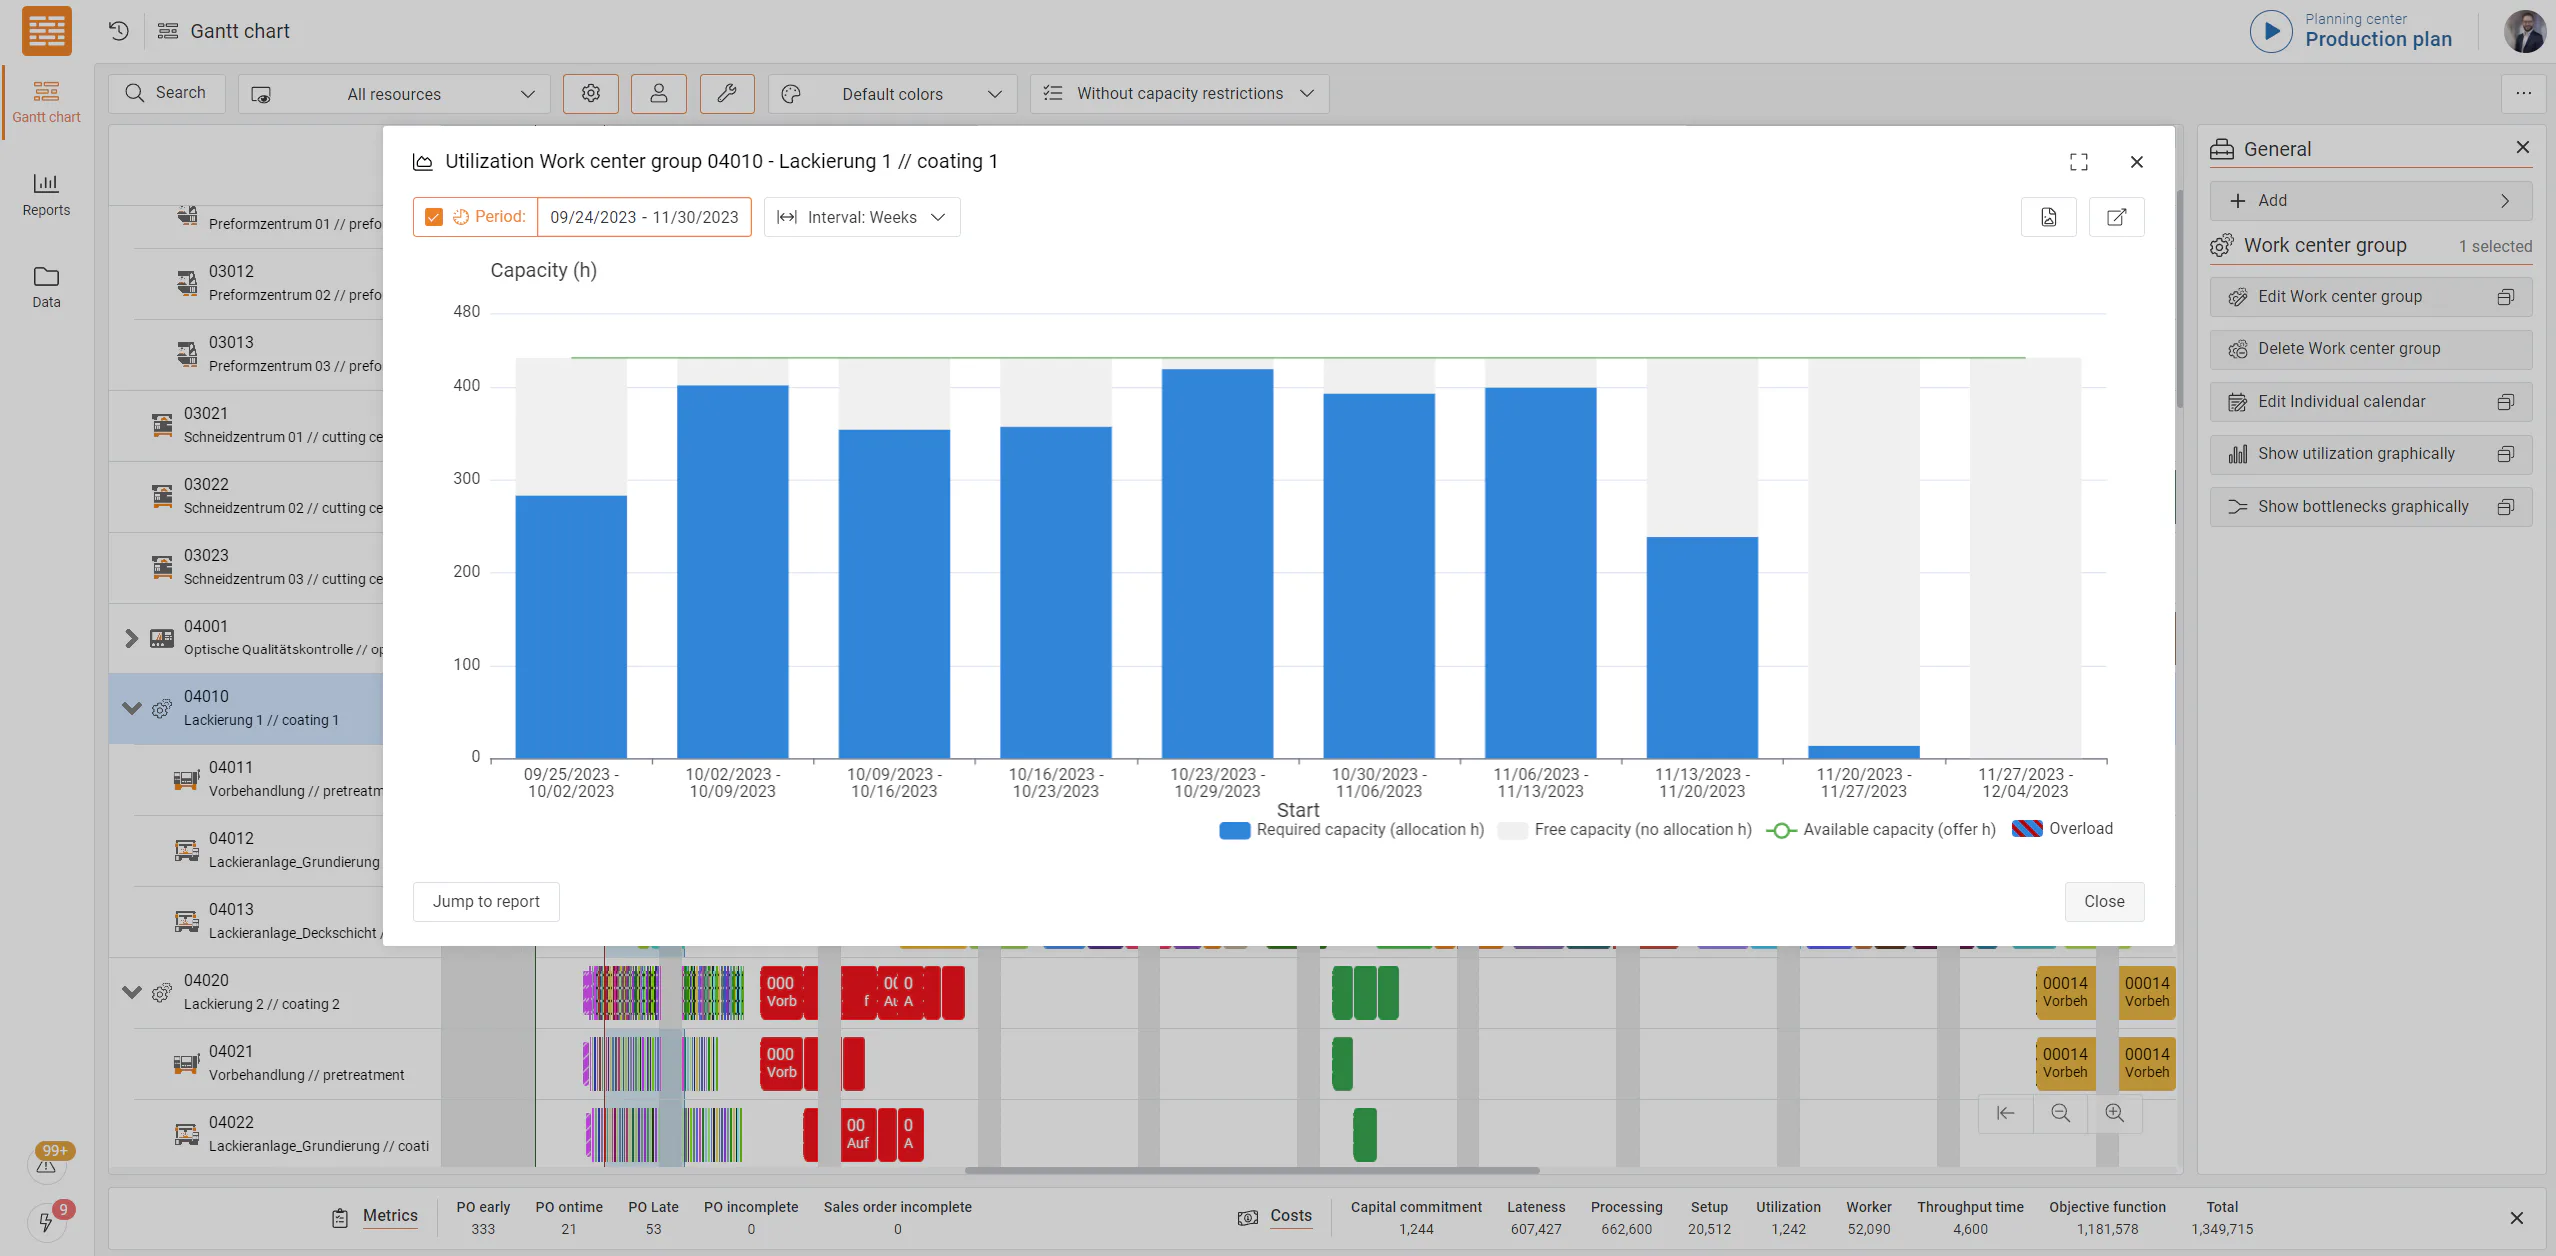
Task: Open the Add menu in General panel
Action: tap(2371, 201)
